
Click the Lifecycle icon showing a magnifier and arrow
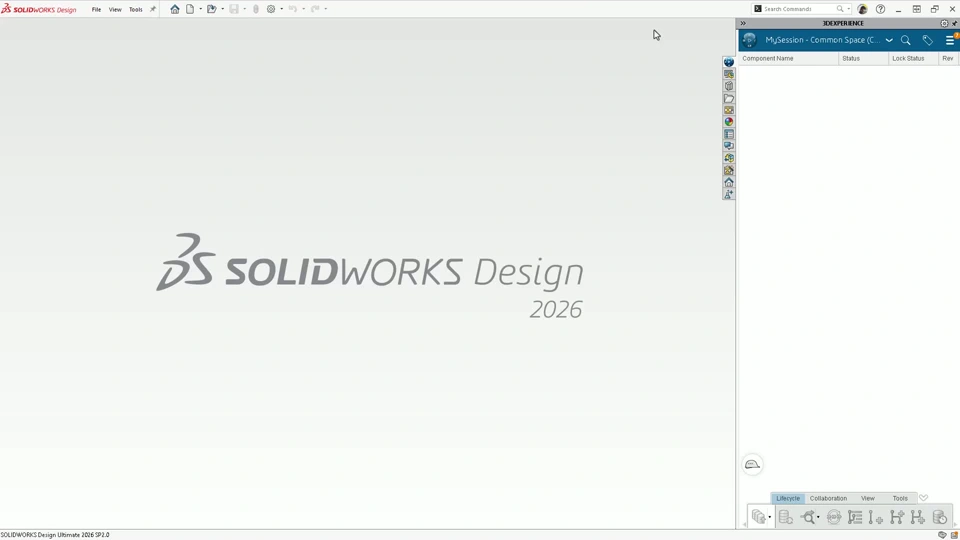pos(808,517)
